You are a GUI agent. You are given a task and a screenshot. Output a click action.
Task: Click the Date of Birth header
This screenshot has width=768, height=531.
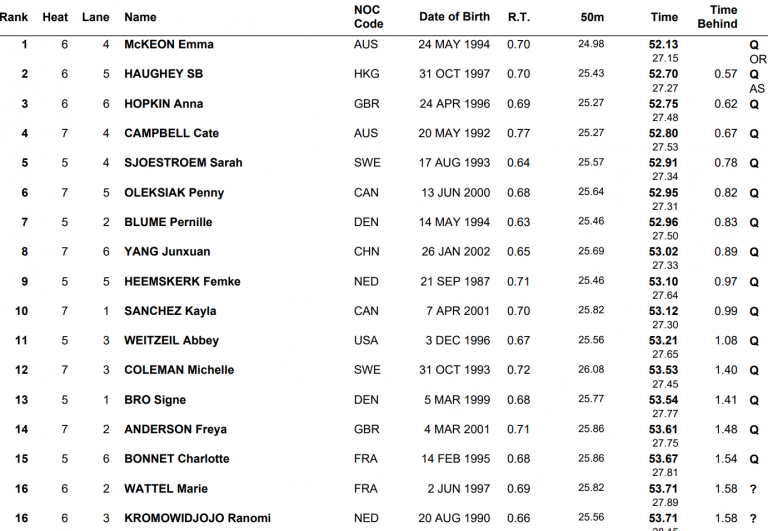[454, 17]
